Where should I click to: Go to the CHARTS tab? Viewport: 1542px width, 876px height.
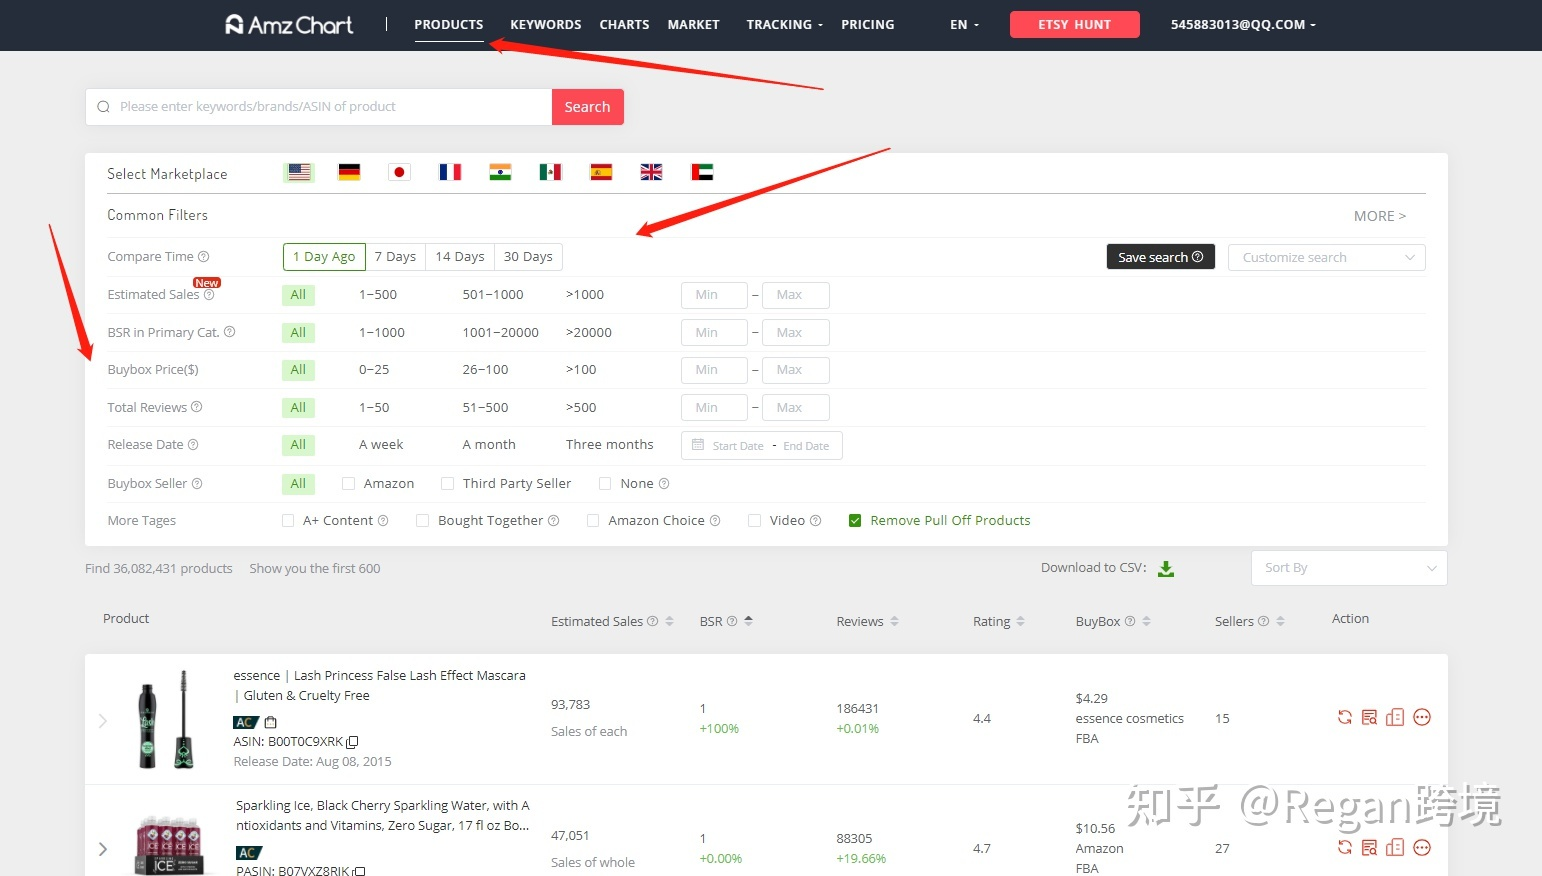click(625, 24)
